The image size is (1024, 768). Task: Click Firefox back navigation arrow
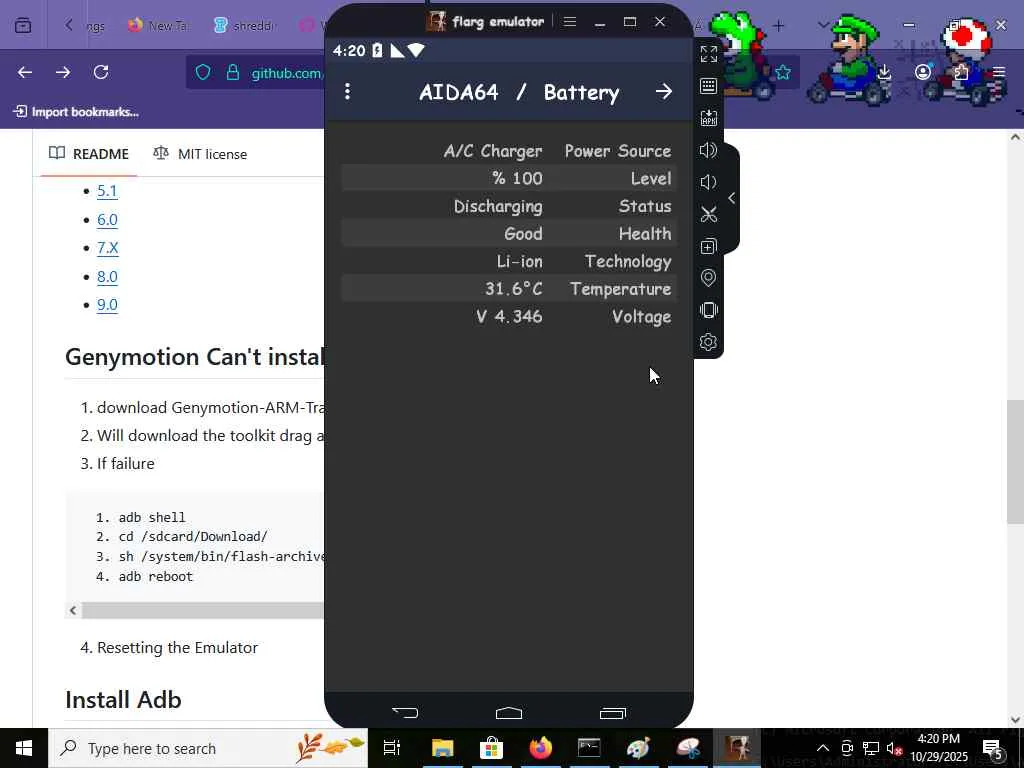pos(25,72)
